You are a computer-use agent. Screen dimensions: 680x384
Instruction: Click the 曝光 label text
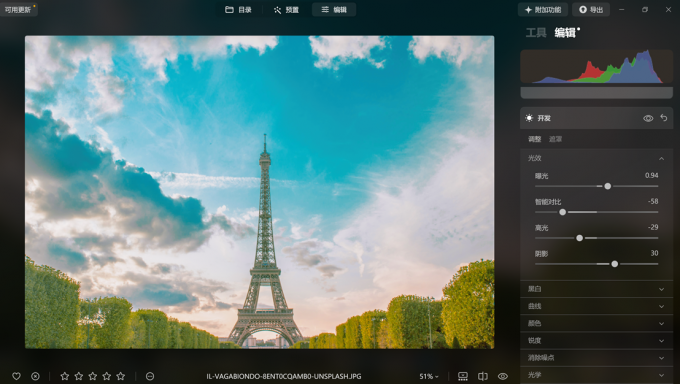coord(542,176)
